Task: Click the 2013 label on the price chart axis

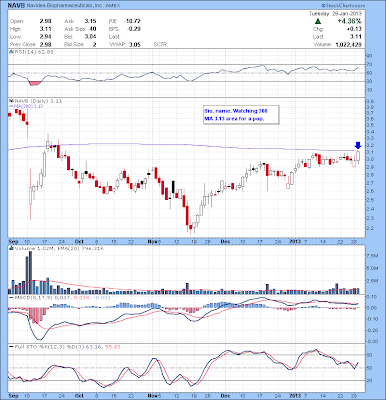Action: click(295, 241)
